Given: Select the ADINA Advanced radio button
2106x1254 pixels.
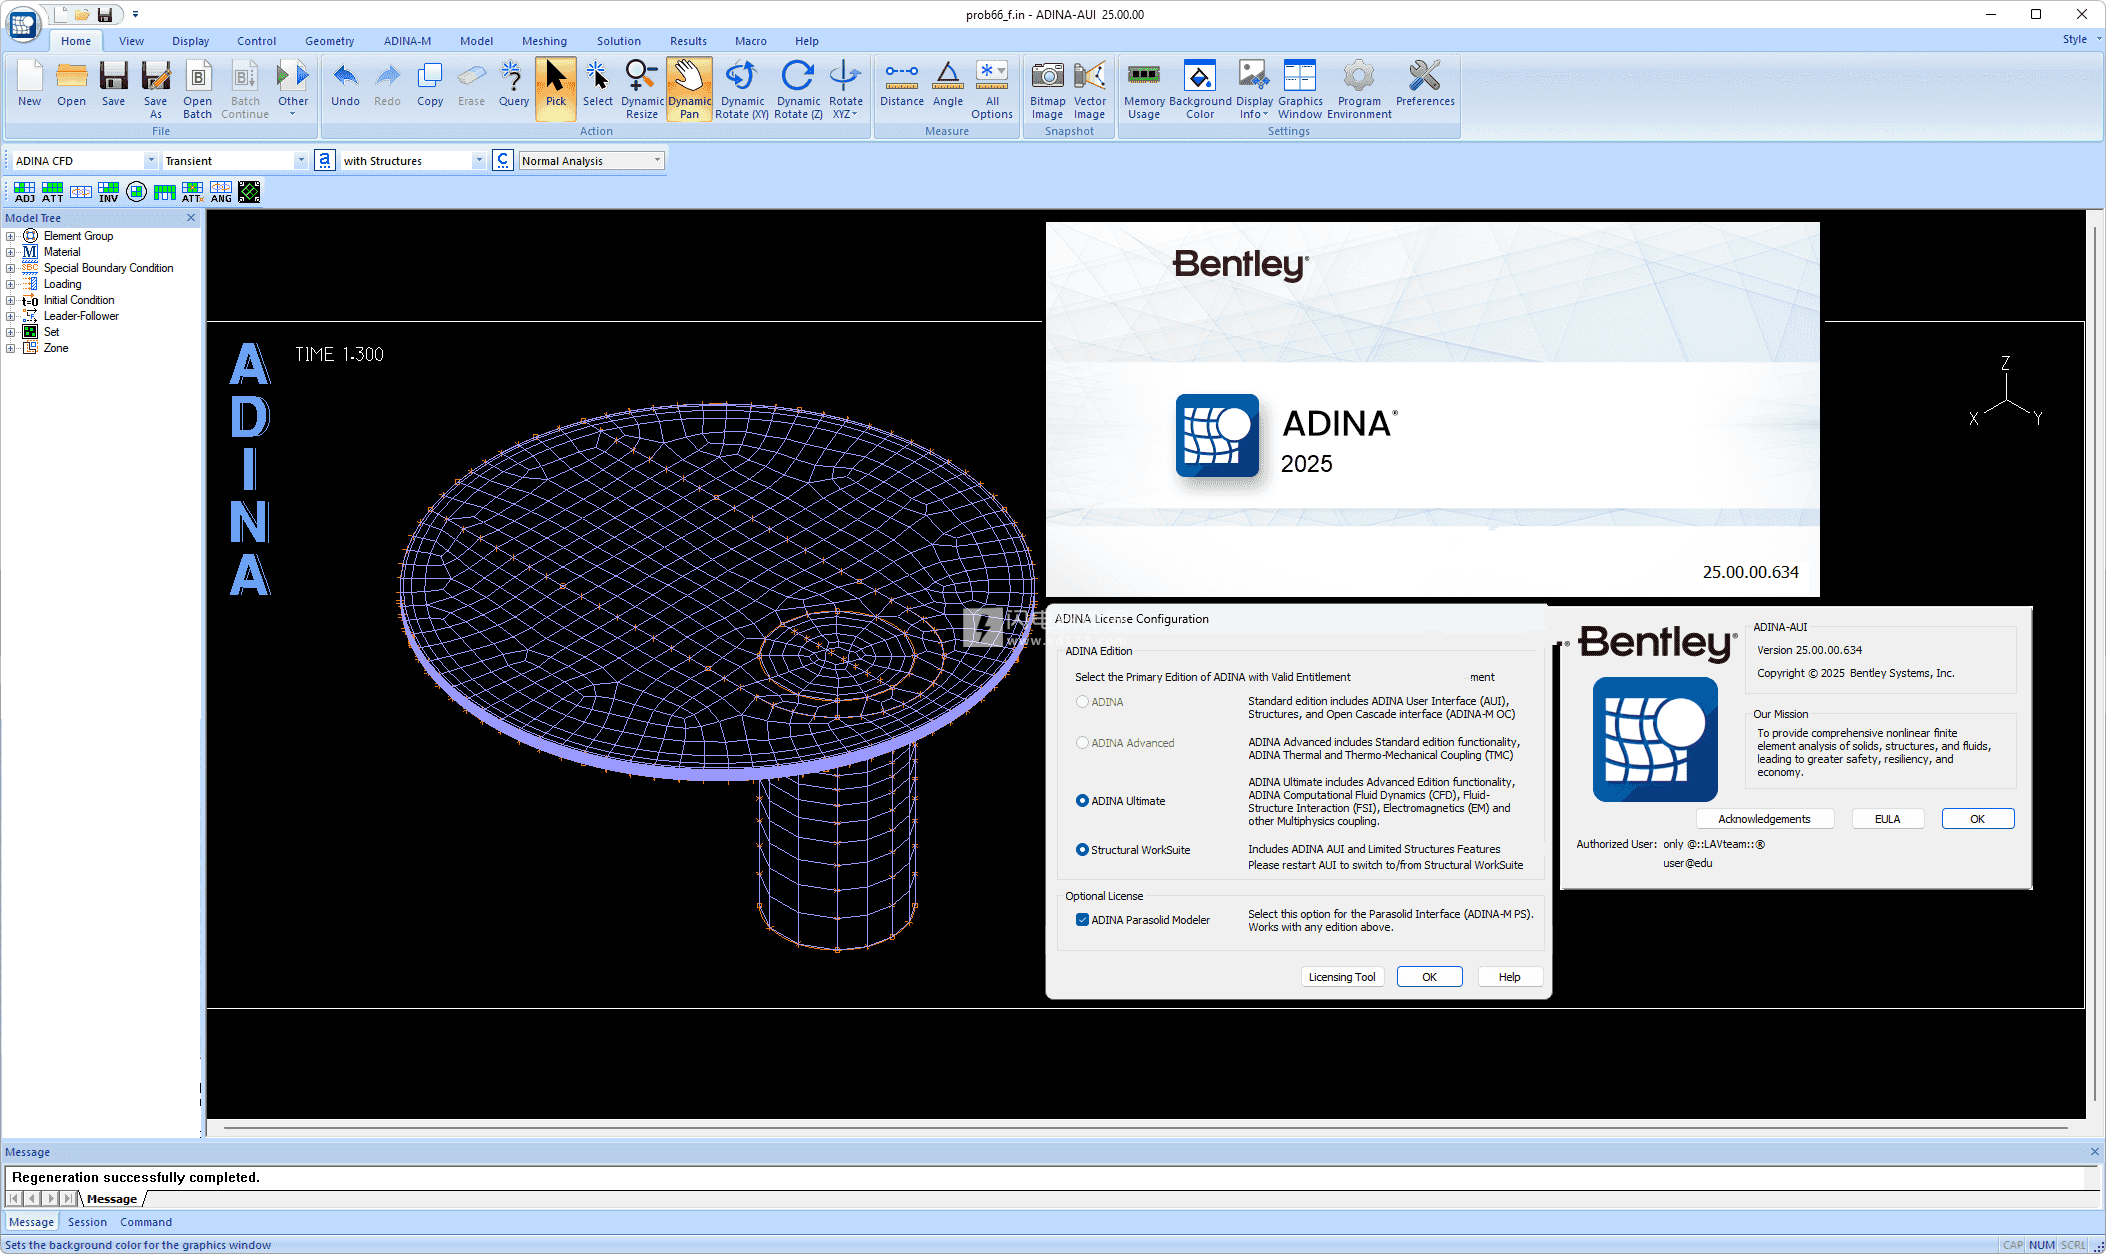Looking at the screenshot, I should [x=1082, y=743].
